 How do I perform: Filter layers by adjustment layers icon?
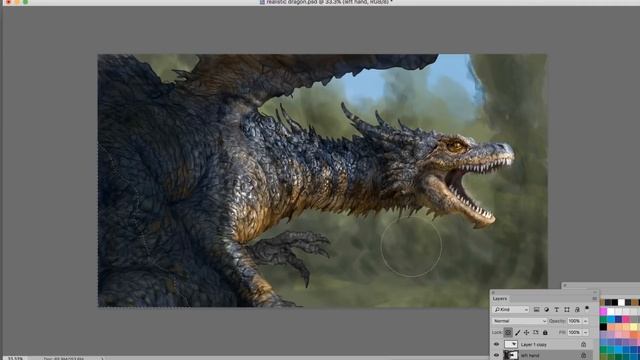547,310
